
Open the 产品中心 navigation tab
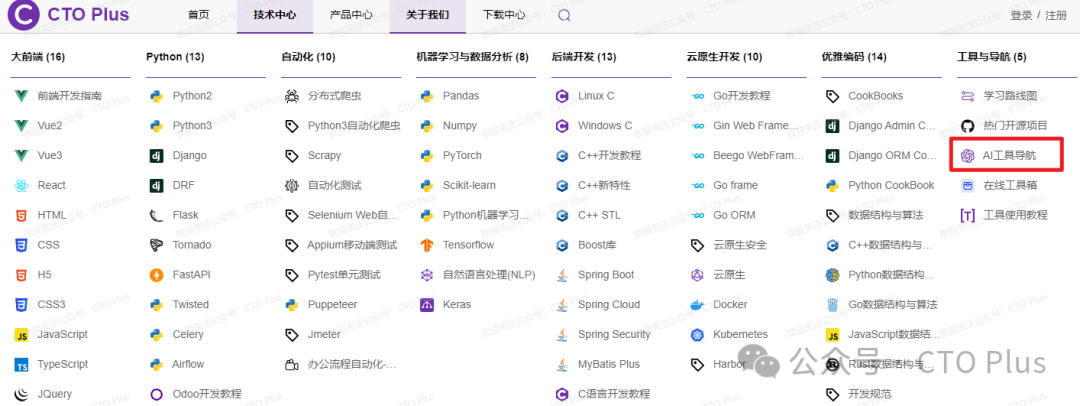coord(351,15)
